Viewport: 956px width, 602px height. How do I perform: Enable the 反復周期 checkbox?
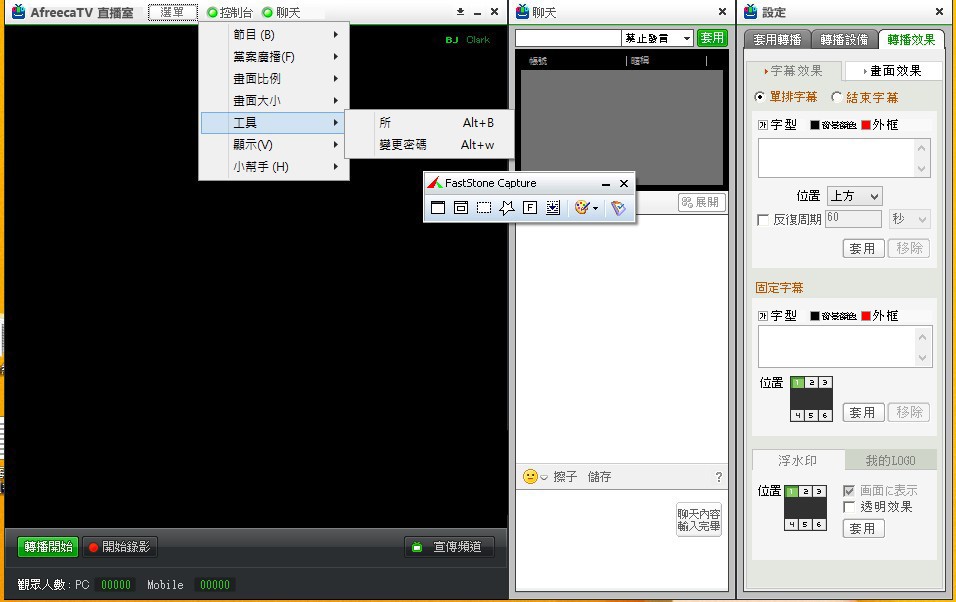point(764,220)
